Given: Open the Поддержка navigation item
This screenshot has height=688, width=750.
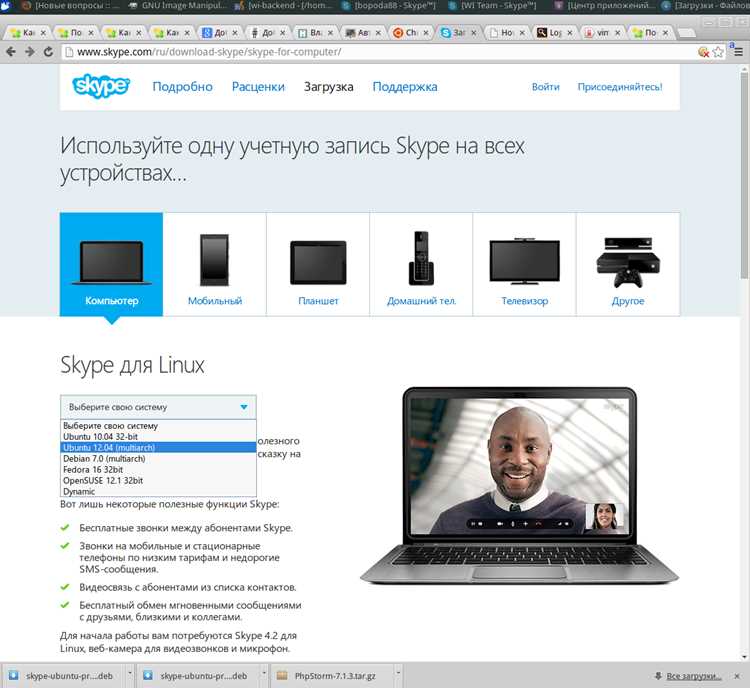Looking at the screenshot, I should pyautogui.click(x=405, y=87).
